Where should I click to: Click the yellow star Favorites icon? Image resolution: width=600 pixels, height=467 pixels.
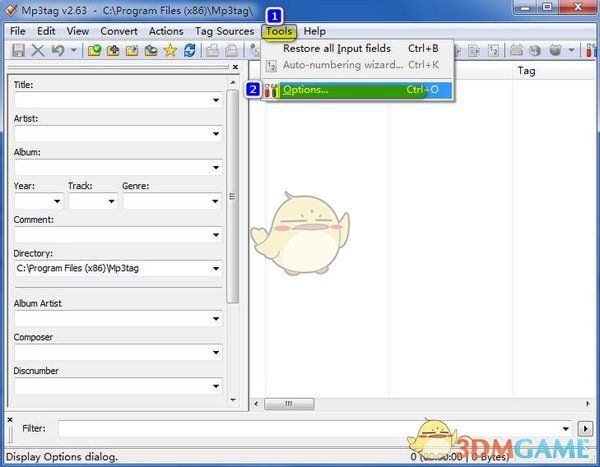tap(170, 50)
